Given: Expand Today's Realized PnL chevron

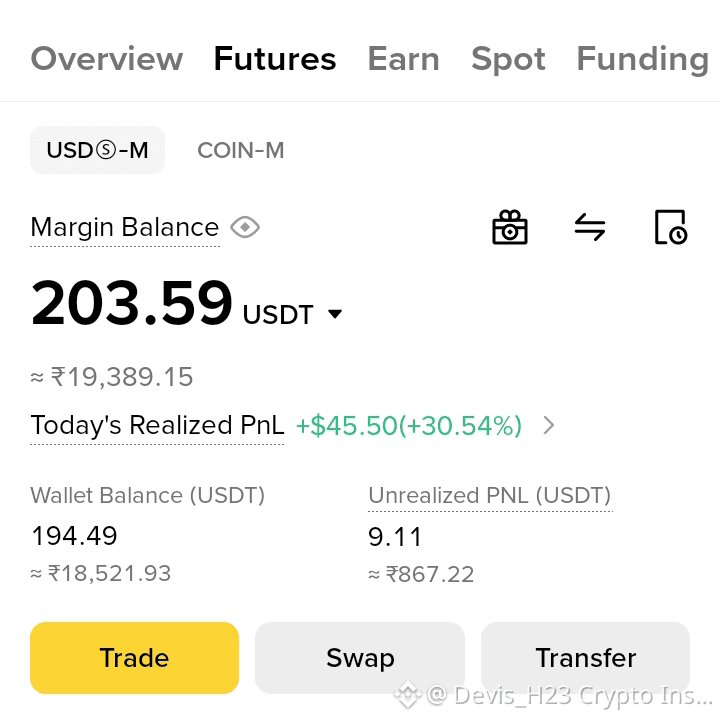Looking at the screenshot, I should [549, 425].
